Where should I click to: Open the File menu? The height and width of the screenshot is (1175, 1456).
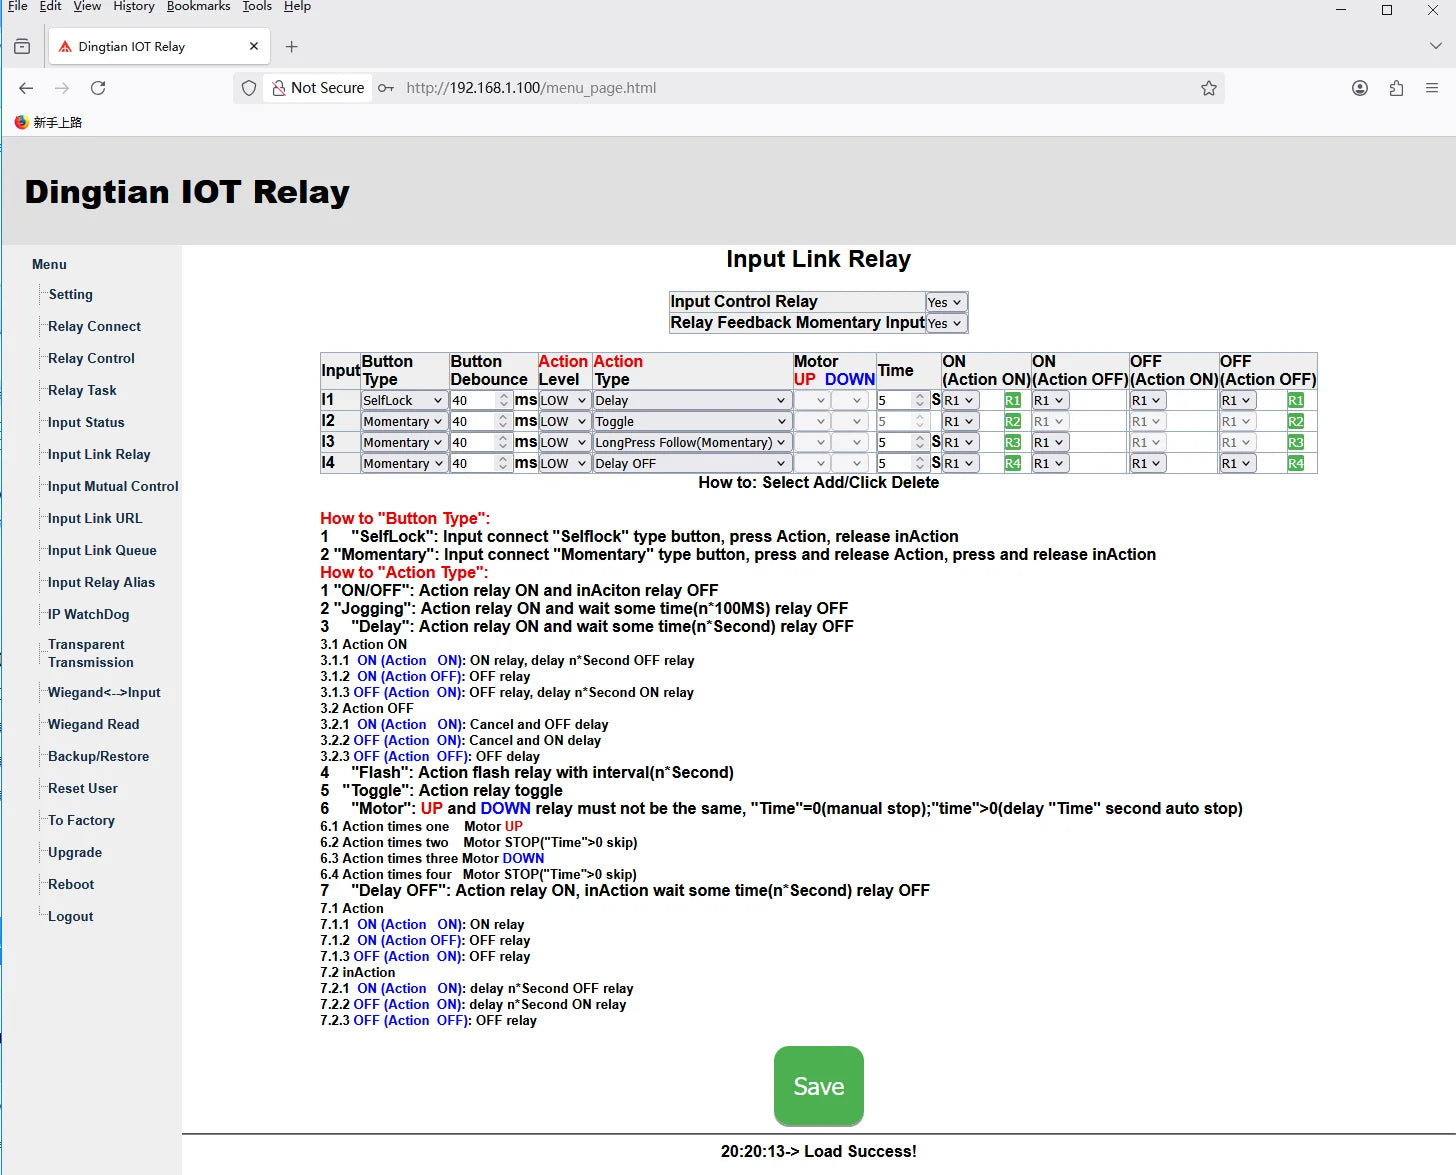(x=18, y=6)
